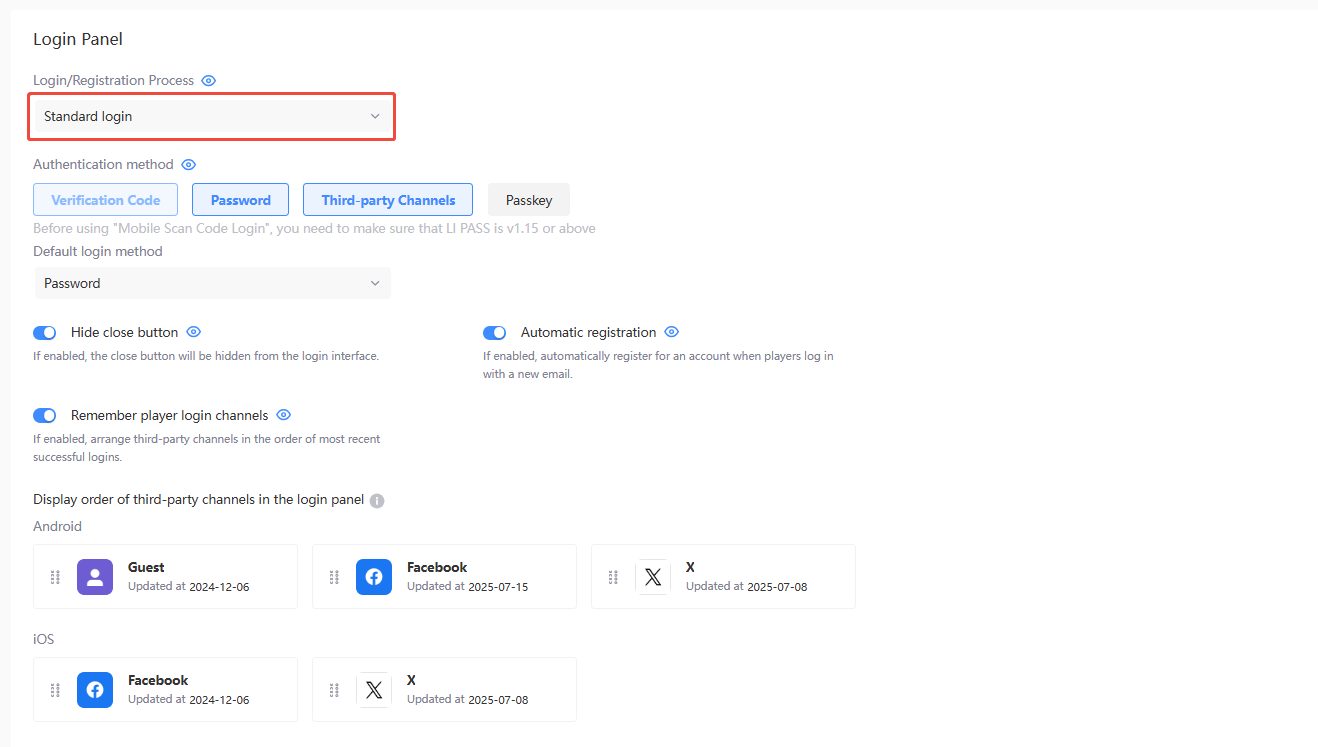Click the drag handle beside iOS Facebook entry
Image resolution: width=1318 pixels, height=747 pixels.
55,689
